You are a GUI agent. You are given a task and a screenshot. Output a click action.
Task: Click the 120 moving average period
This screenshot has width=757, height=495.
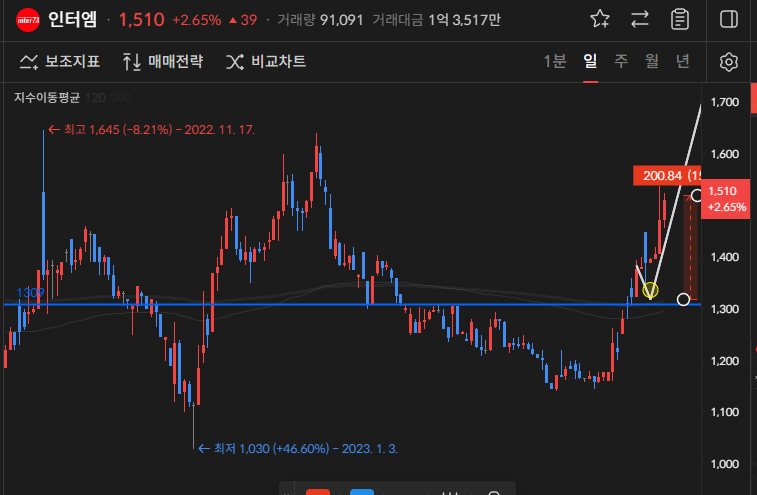pyautogui.click(x=95, y=98)
